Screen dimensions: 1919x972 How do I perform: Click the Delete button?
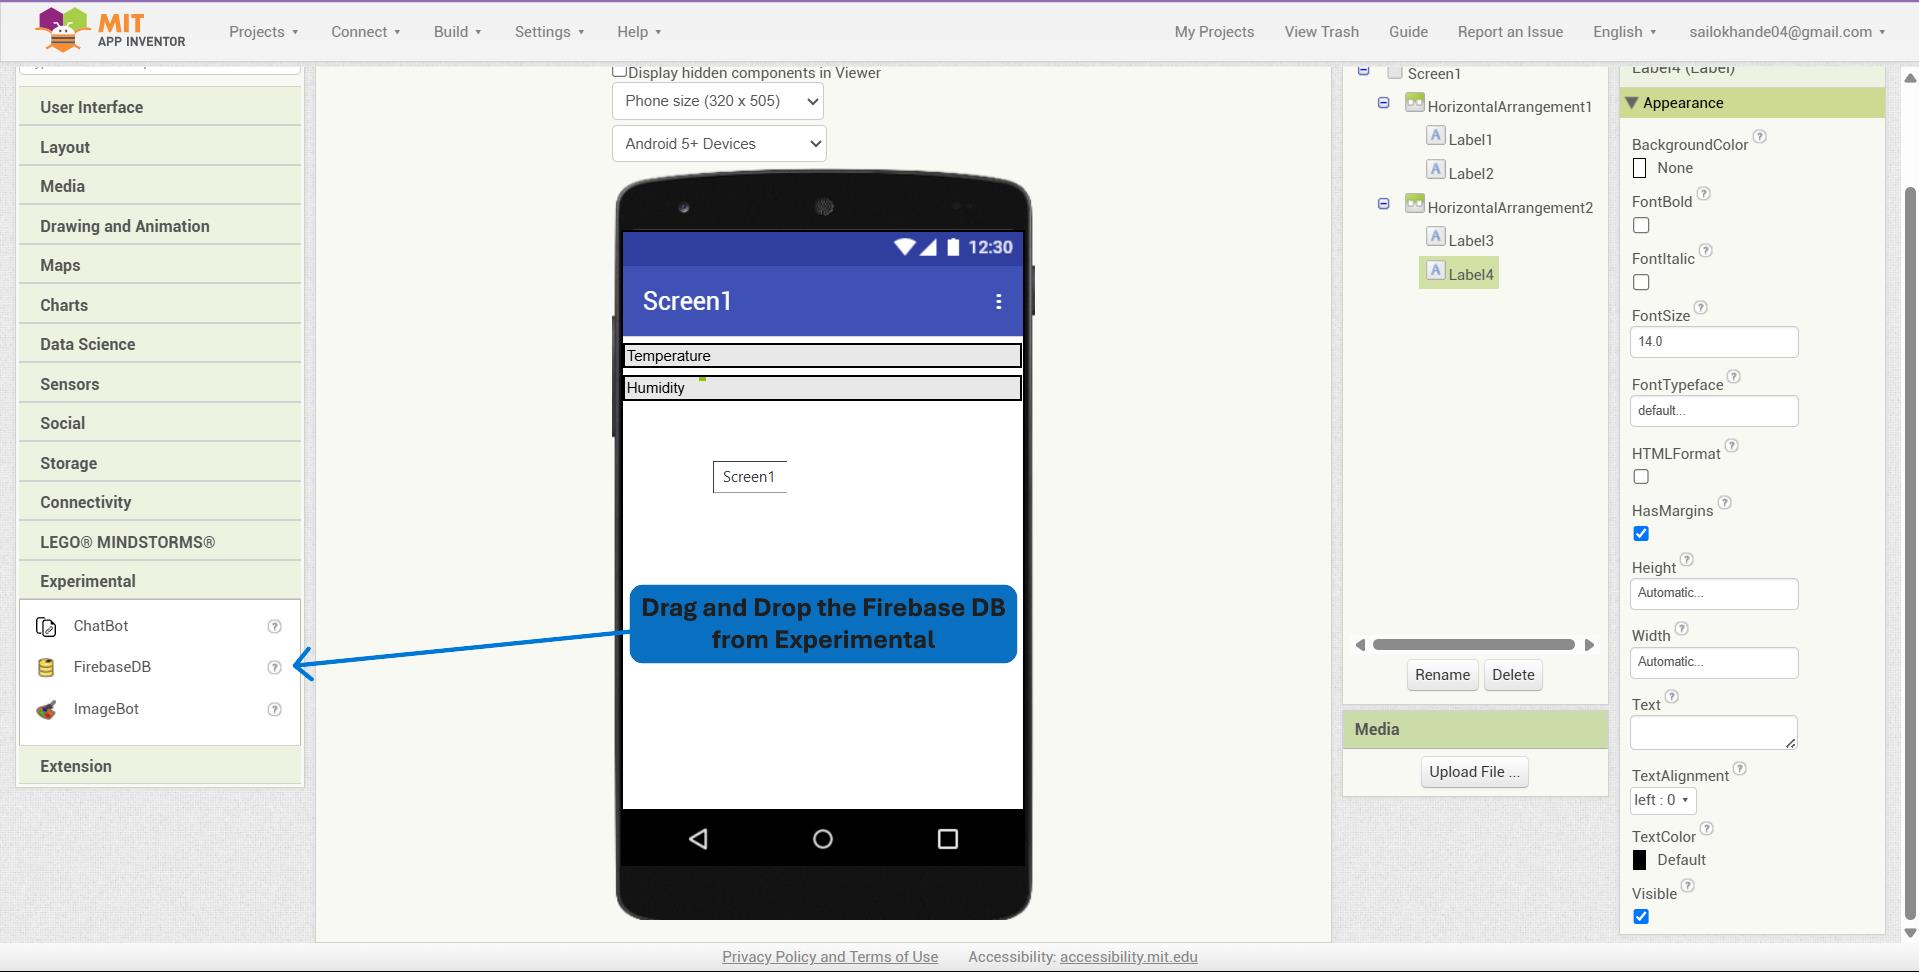[x=1513, y=675]
